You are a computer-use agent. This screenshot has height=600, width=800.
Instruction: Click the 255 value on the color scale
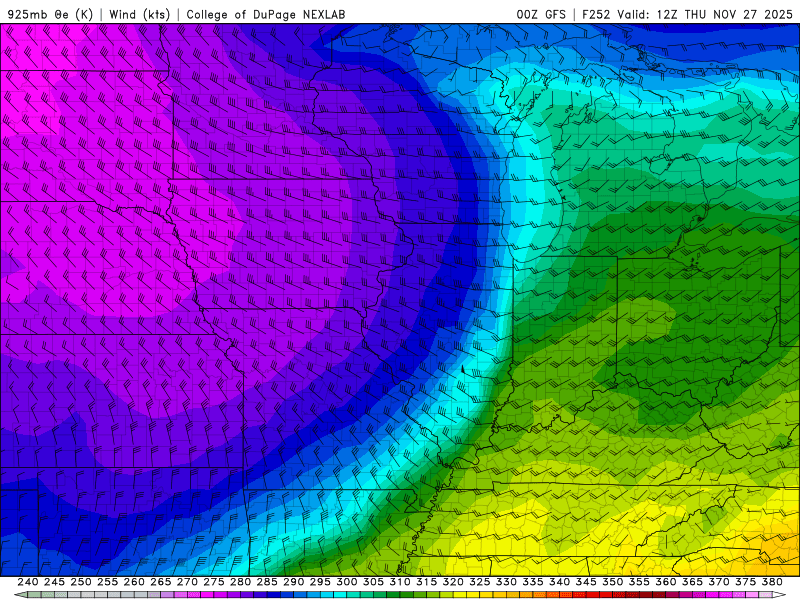click(107, 582)
